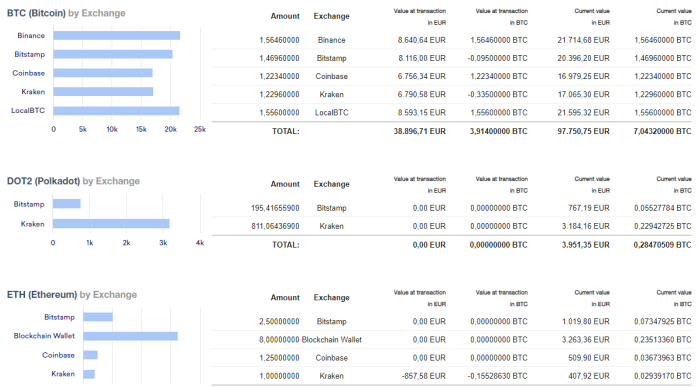Click the Blockchain Wallet row in Ethereum table
This screenshot has height=387, width=700.
pos(452,340)
